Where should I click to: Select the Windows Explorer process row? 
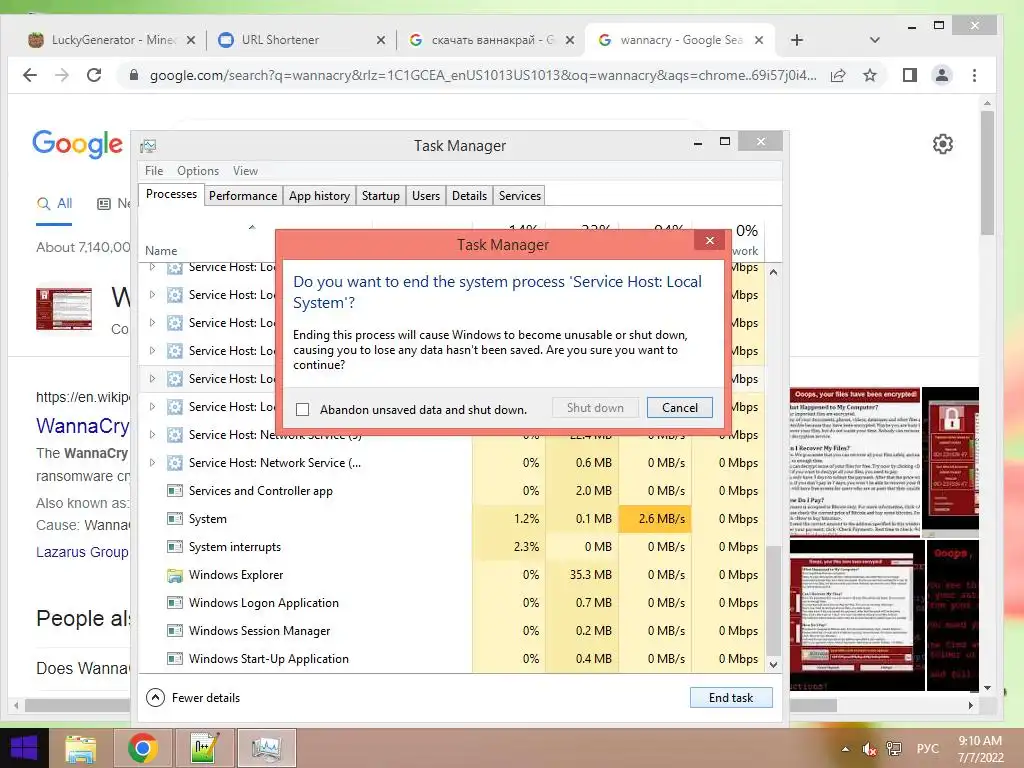coord(452,575)
